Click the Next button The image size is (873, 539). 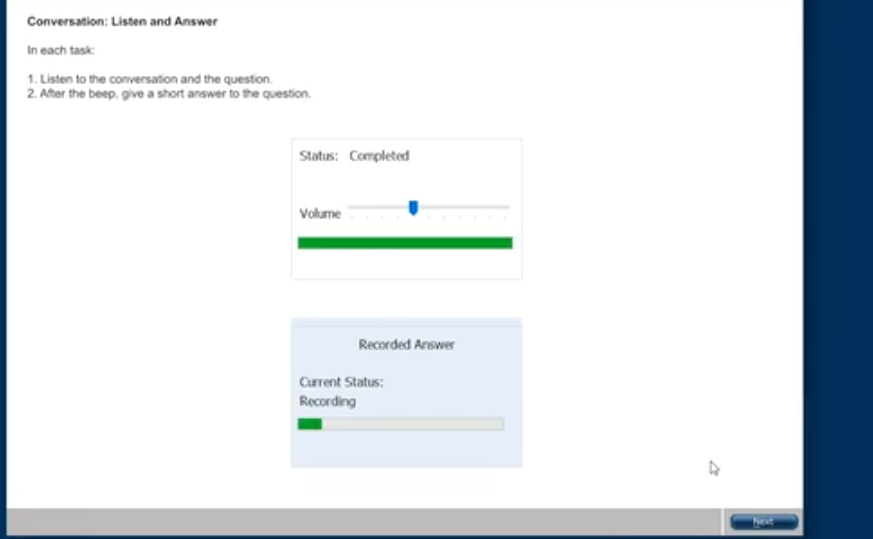(x=763, y=522)
